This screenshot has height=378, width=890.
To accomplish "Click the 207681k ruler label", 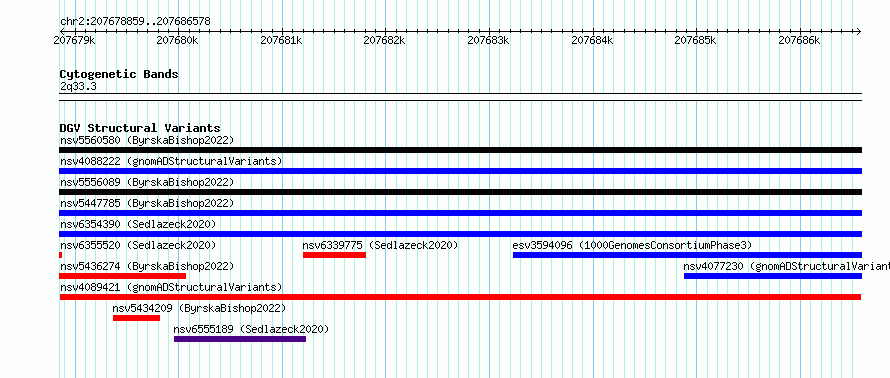I will tap(282, 40).
